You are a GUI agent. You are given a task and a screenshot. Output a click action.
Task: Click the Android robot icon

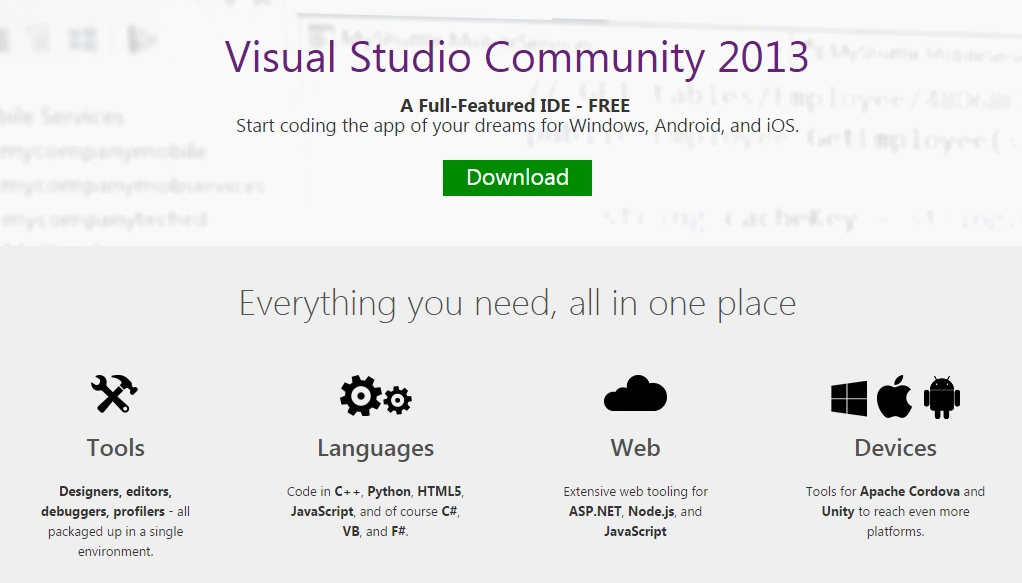(941, 396)
